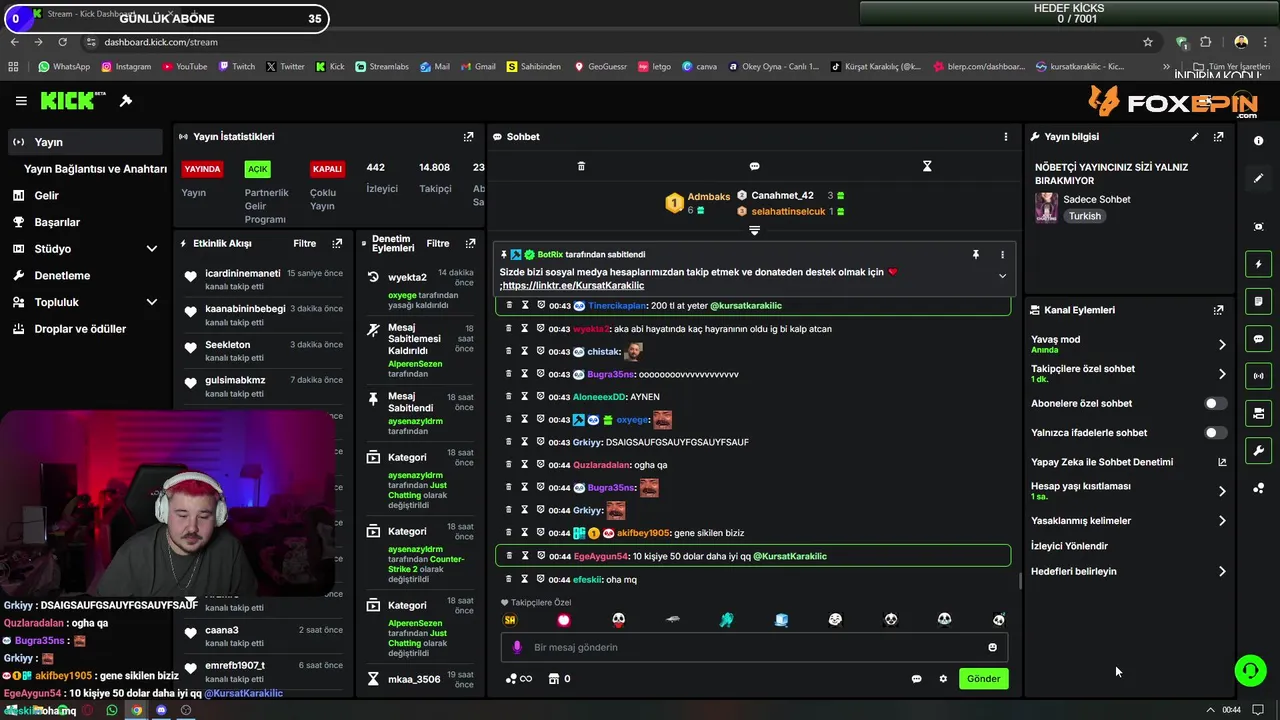Viewport: 1280px width, 720px height.
Task: Click the lightning bolt icon in right sidebar
Action: 1258,265
